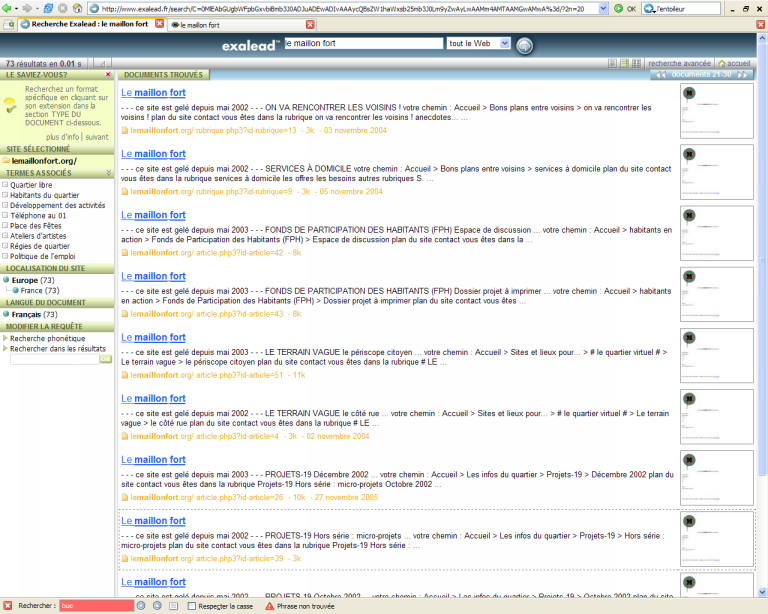Go back with the green back arrow
The width and height of the screenshot is (768, 614).
click(6, 8)
